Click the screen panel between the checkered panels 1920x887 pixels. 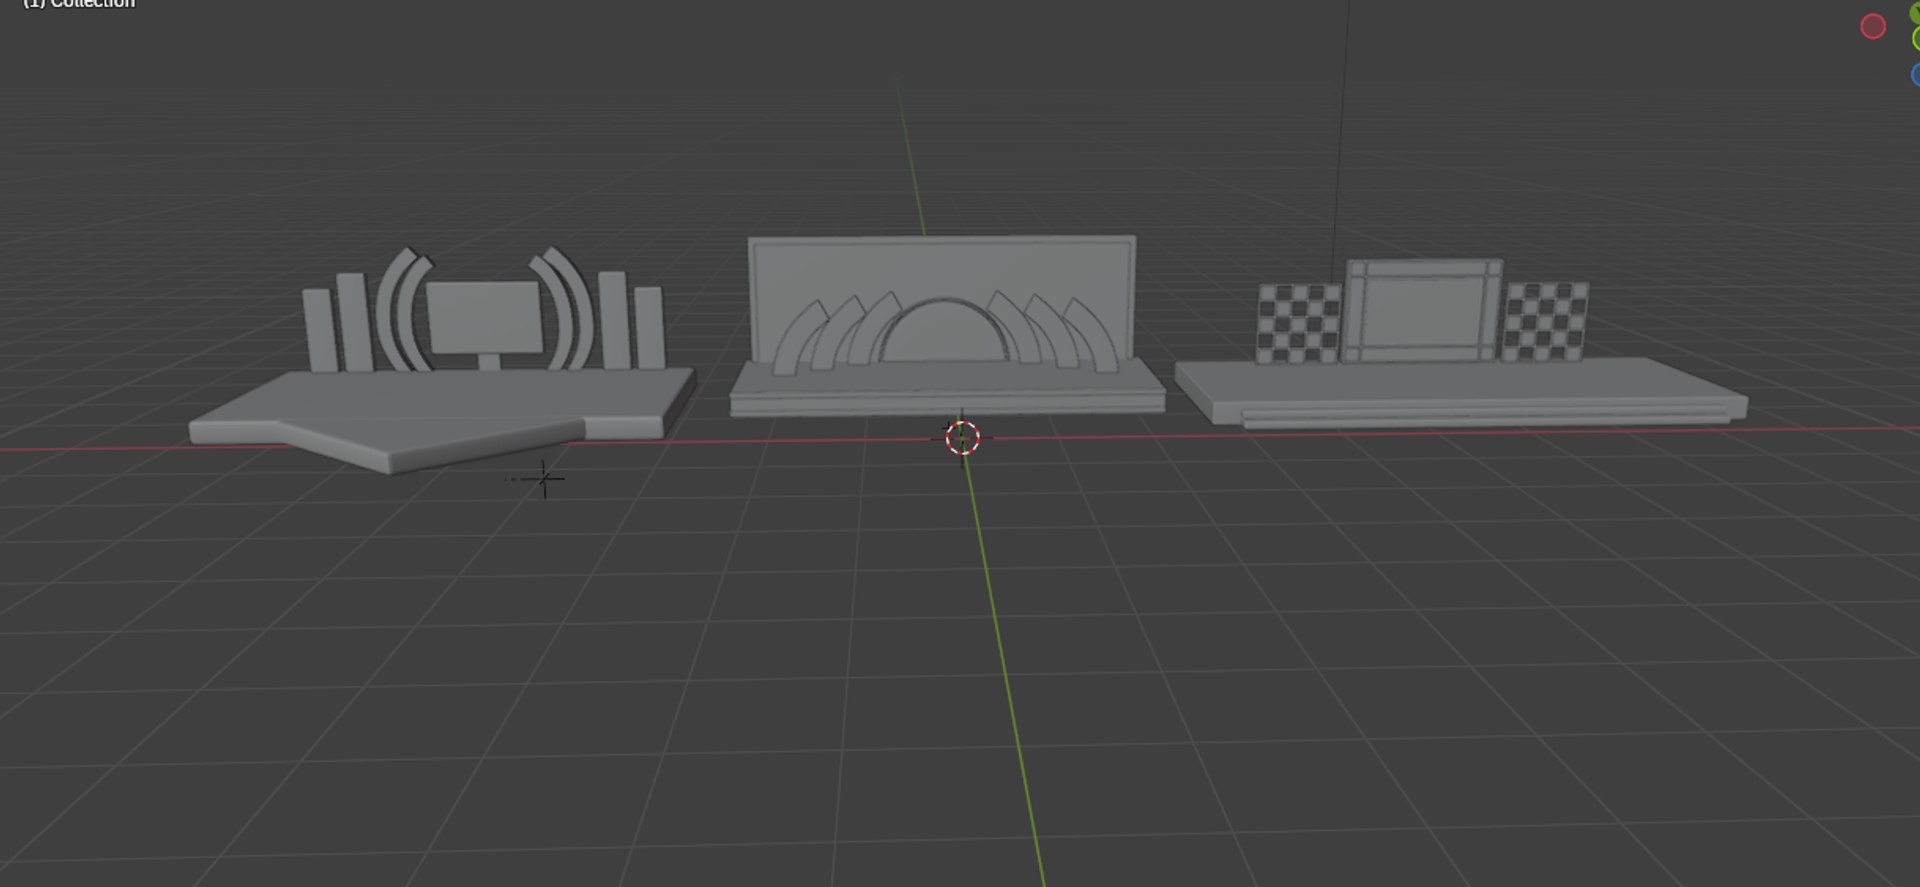[x=1423, y=311]
